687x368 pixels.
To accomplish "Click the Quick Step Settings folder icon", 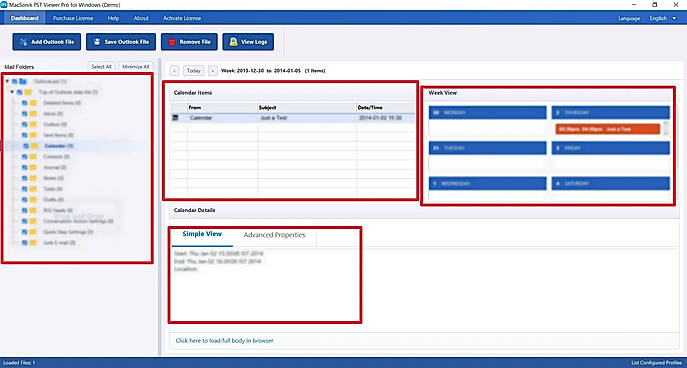I will pyautogui.click(x=33, y=232).
